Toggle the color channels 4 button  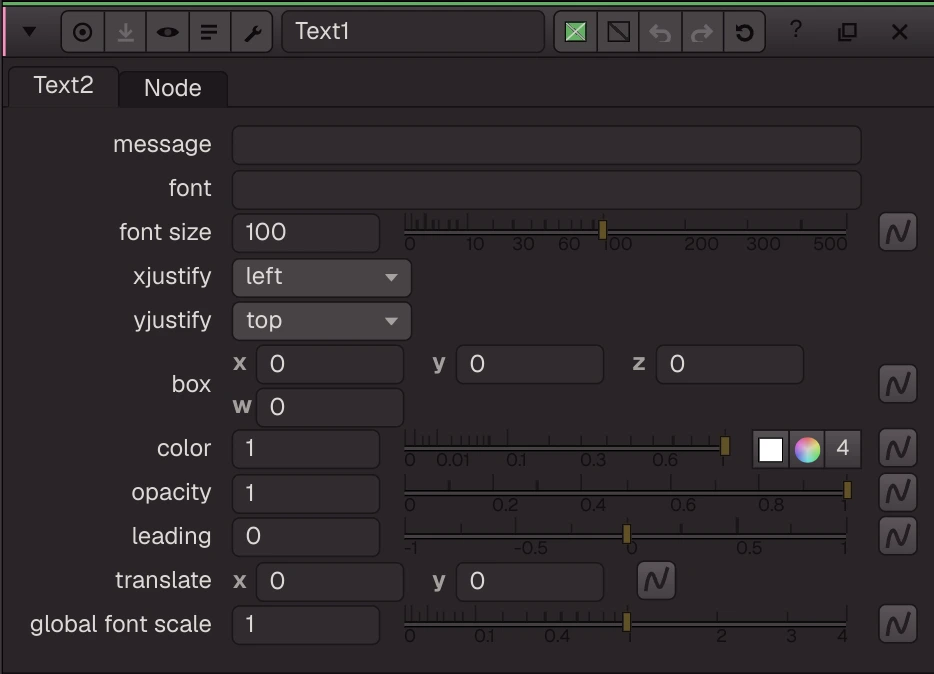[x=842, y=448]
